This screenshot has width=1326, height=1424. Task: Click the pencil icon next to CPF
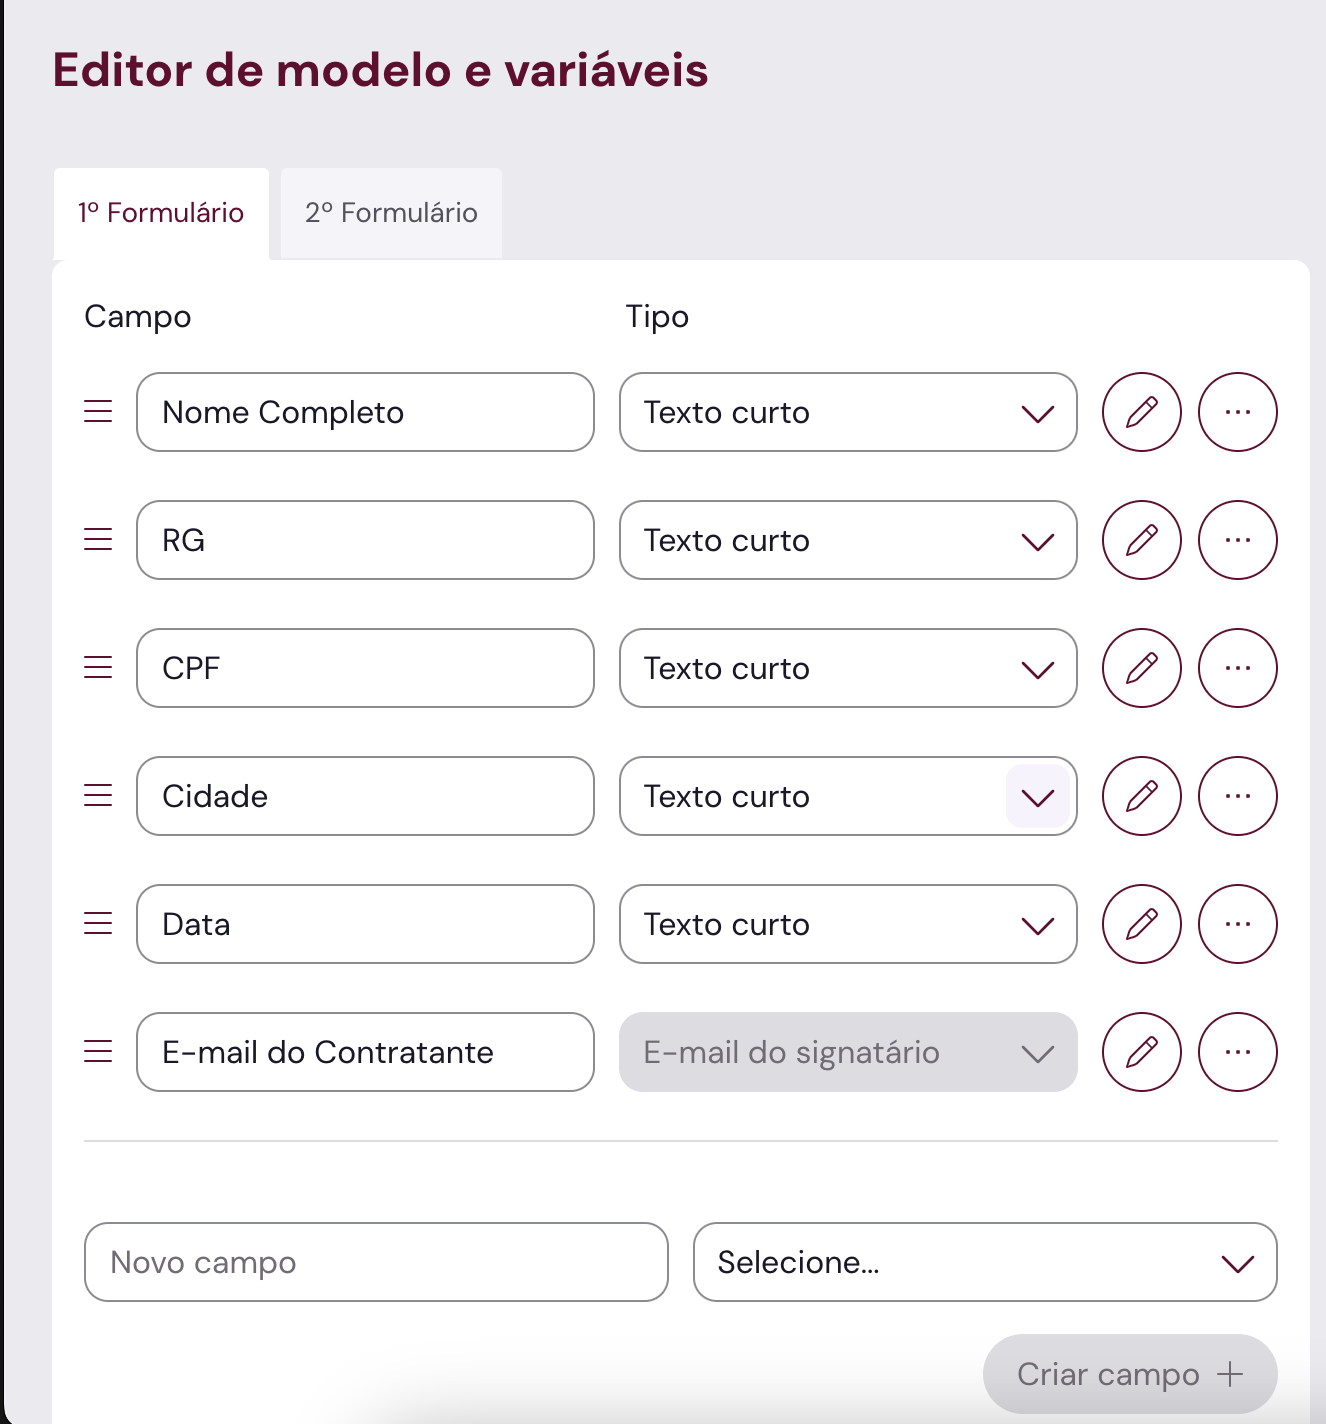pos(1141,668)
